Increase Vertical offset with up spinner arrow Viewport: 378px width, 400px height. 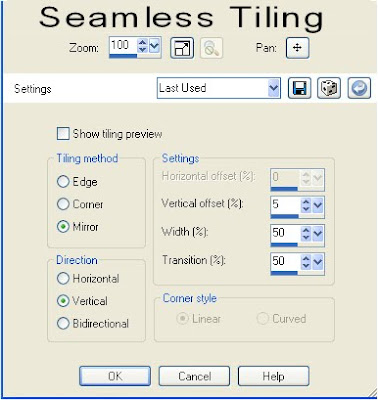[306, 202]
